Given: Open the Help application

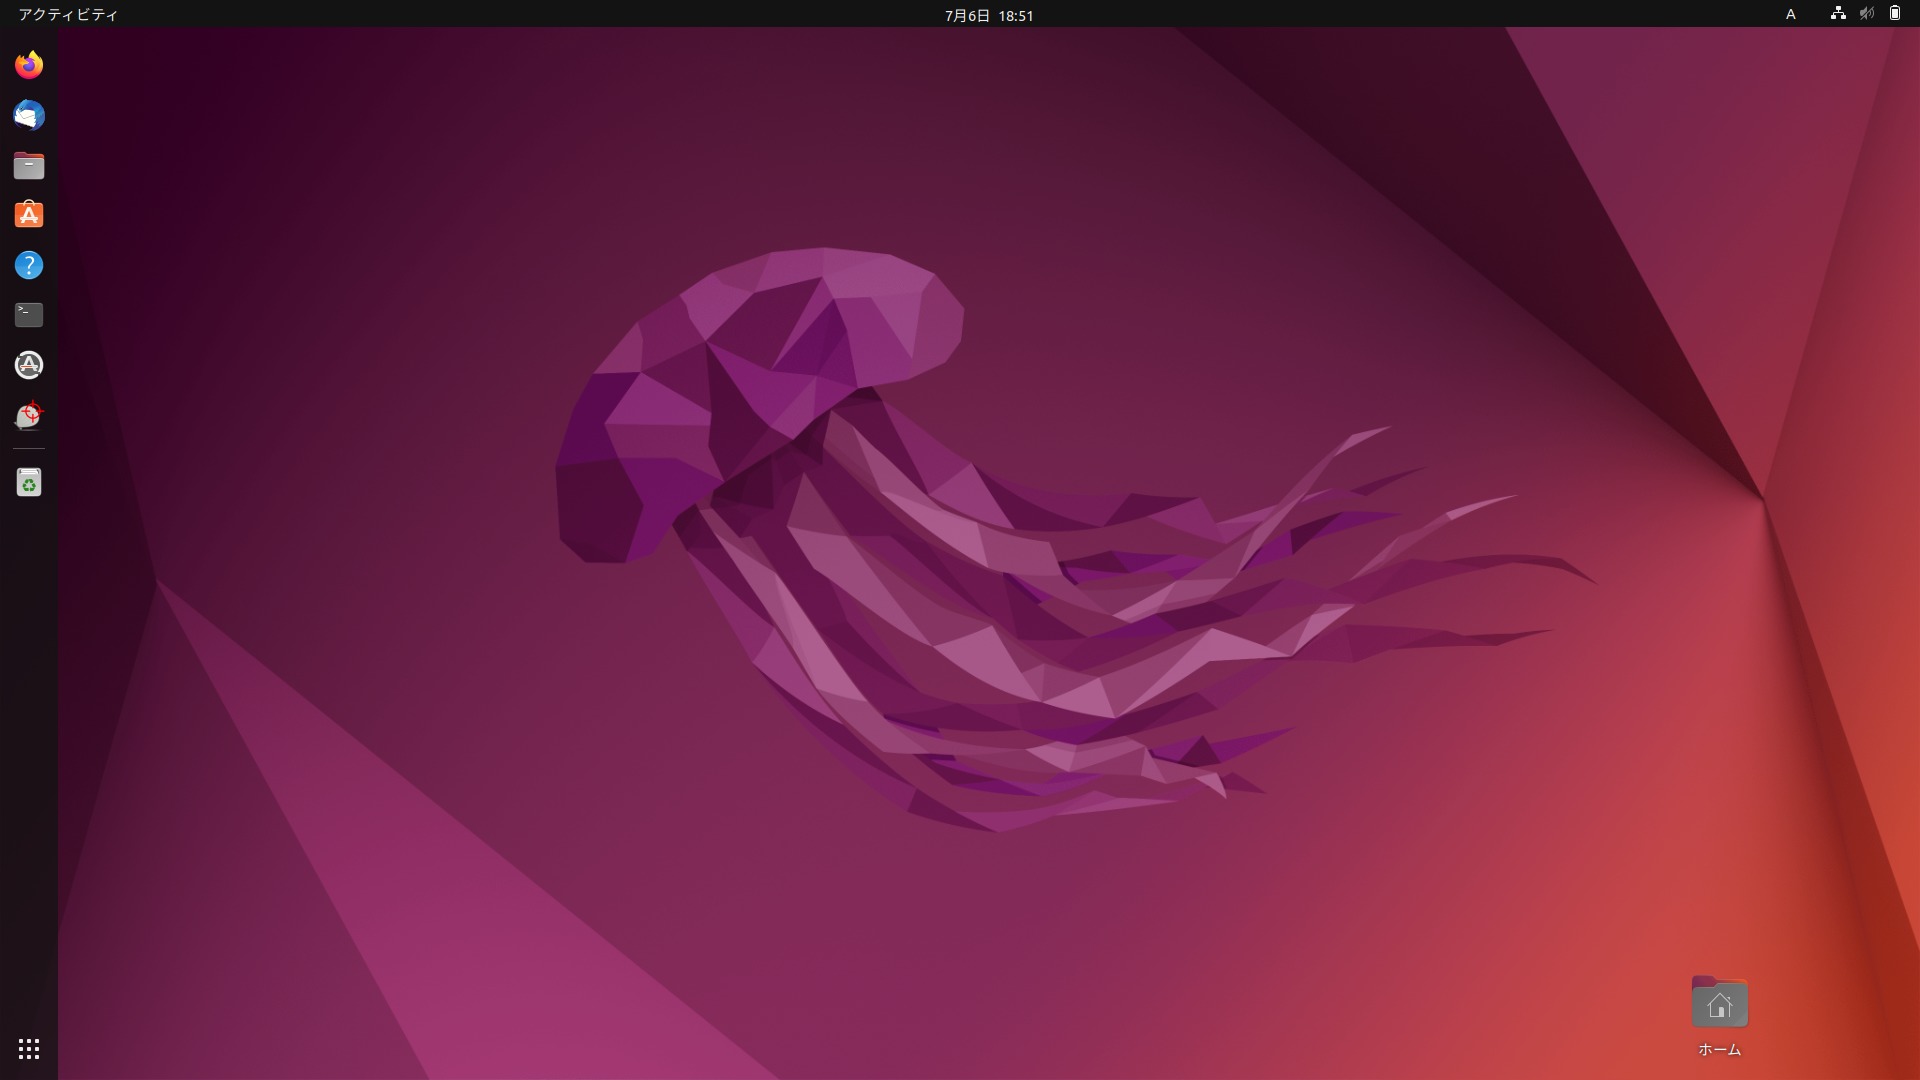Looking at the screenshot, I should [29, 265].
